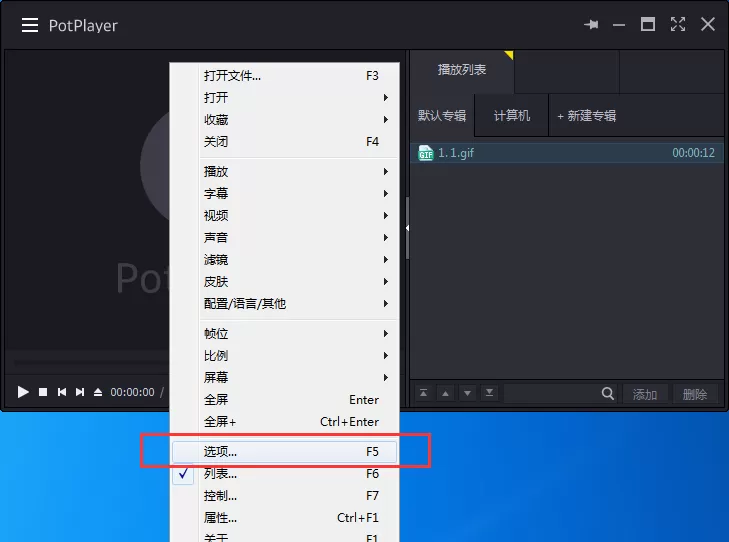Image resolution: width=729 pixels, height=542 pixels.
Task: Click the 00:00:00 elapsed time display
Action: pos(132,392)
